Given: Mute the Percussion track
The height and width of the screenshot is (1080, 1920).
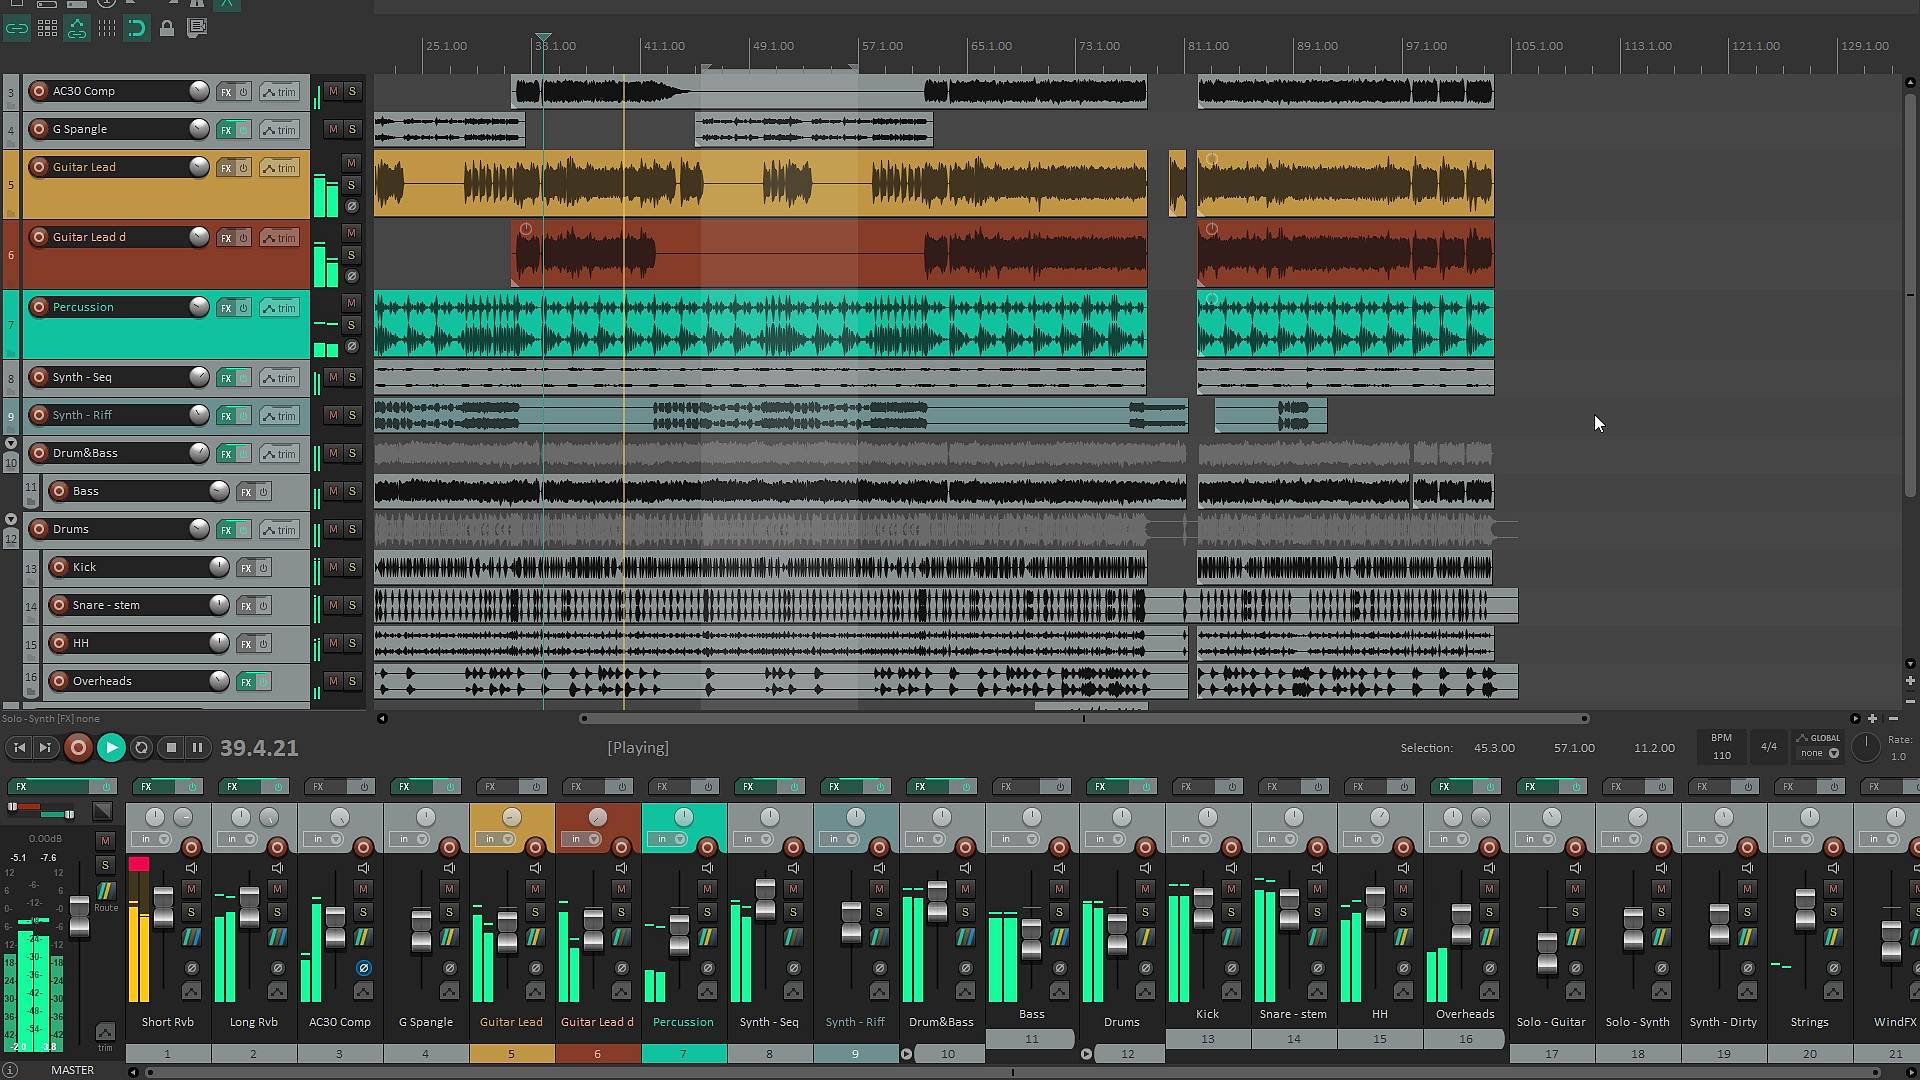Looking at the screenshot, I should pyautogui.click(x=351, y=303).
